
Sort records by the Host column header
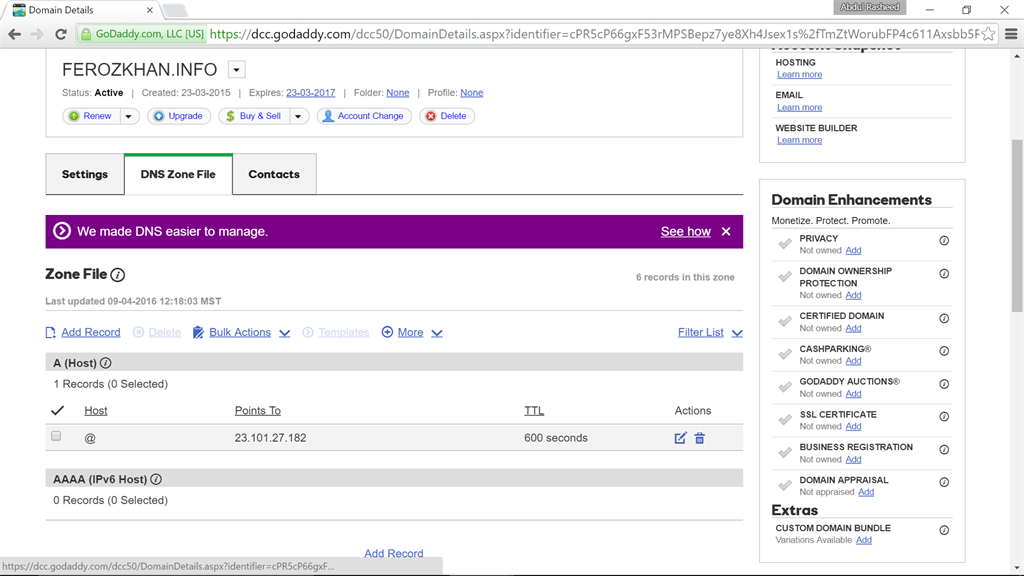pos(95,410)
